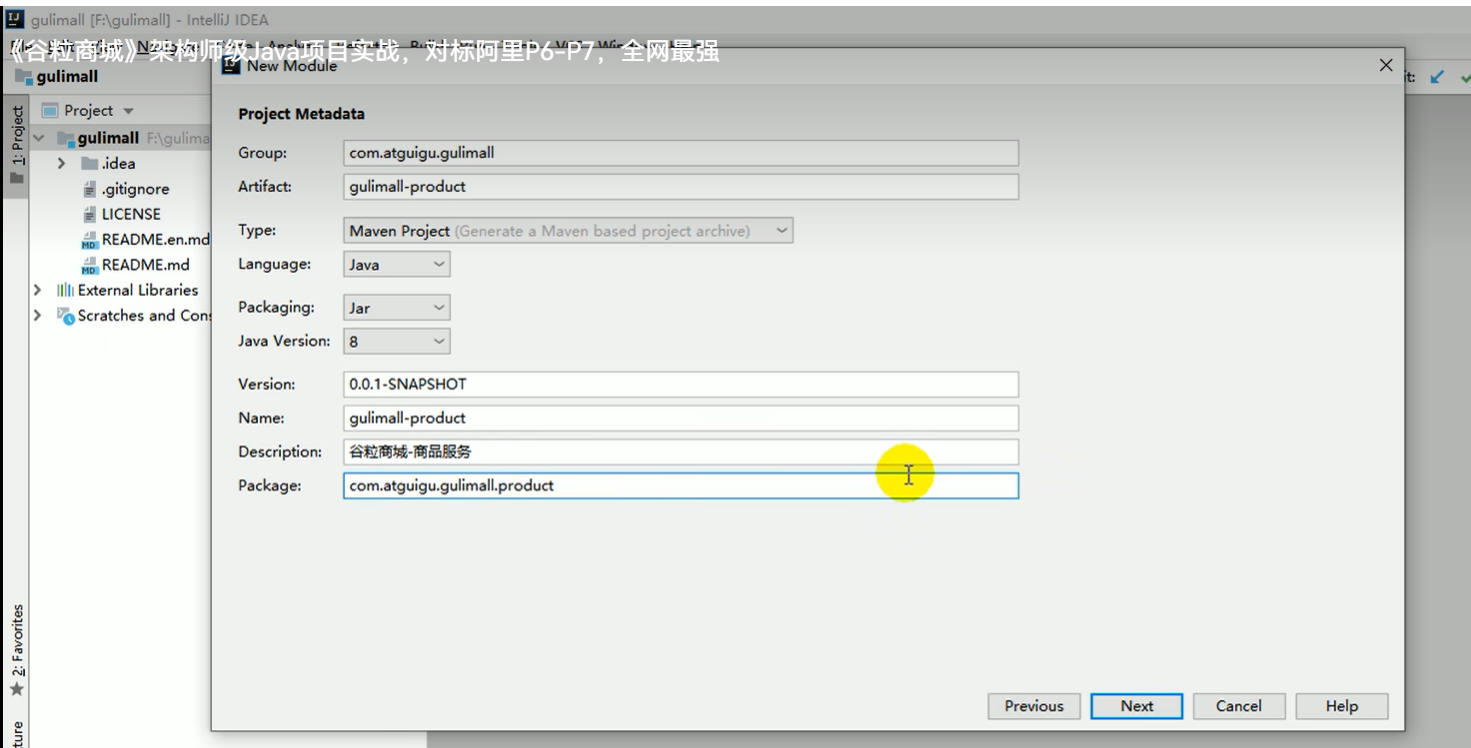This screenshot has height=748, width=1471.
Task: Select README.md file
Action: tap(135, 265)
